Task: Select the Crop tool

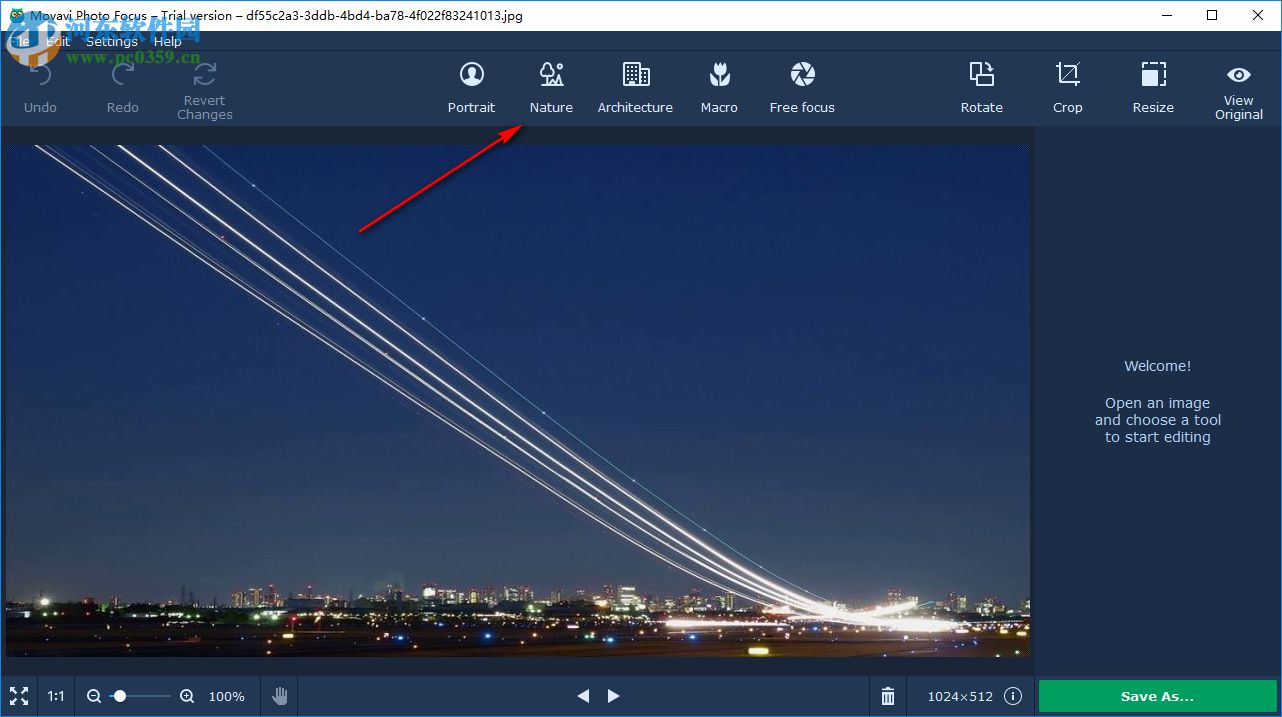Action: pos(1067,87)
